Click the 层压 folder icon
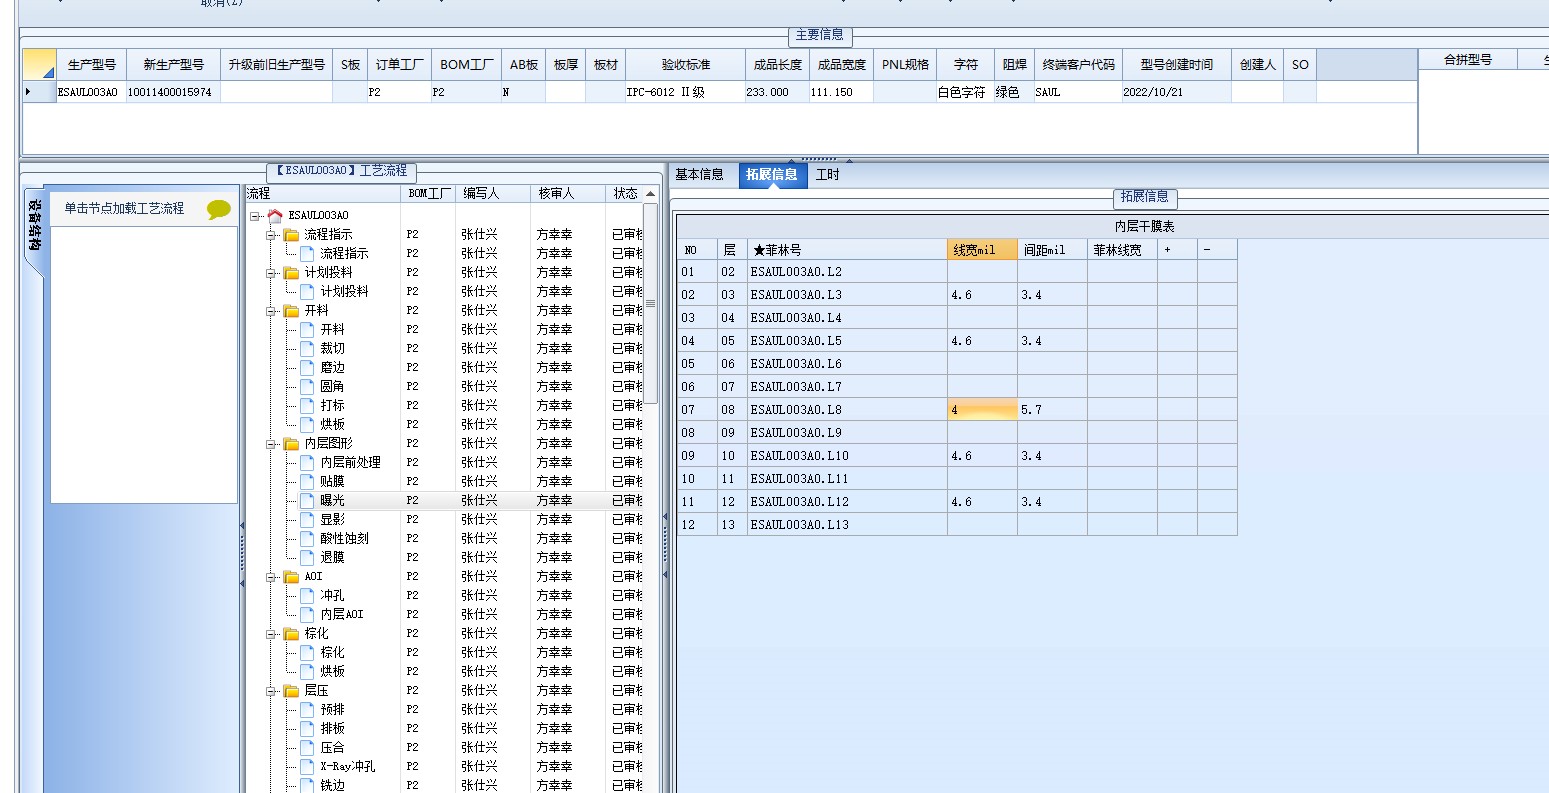1549x793 pixels. [x=291, y=690]
